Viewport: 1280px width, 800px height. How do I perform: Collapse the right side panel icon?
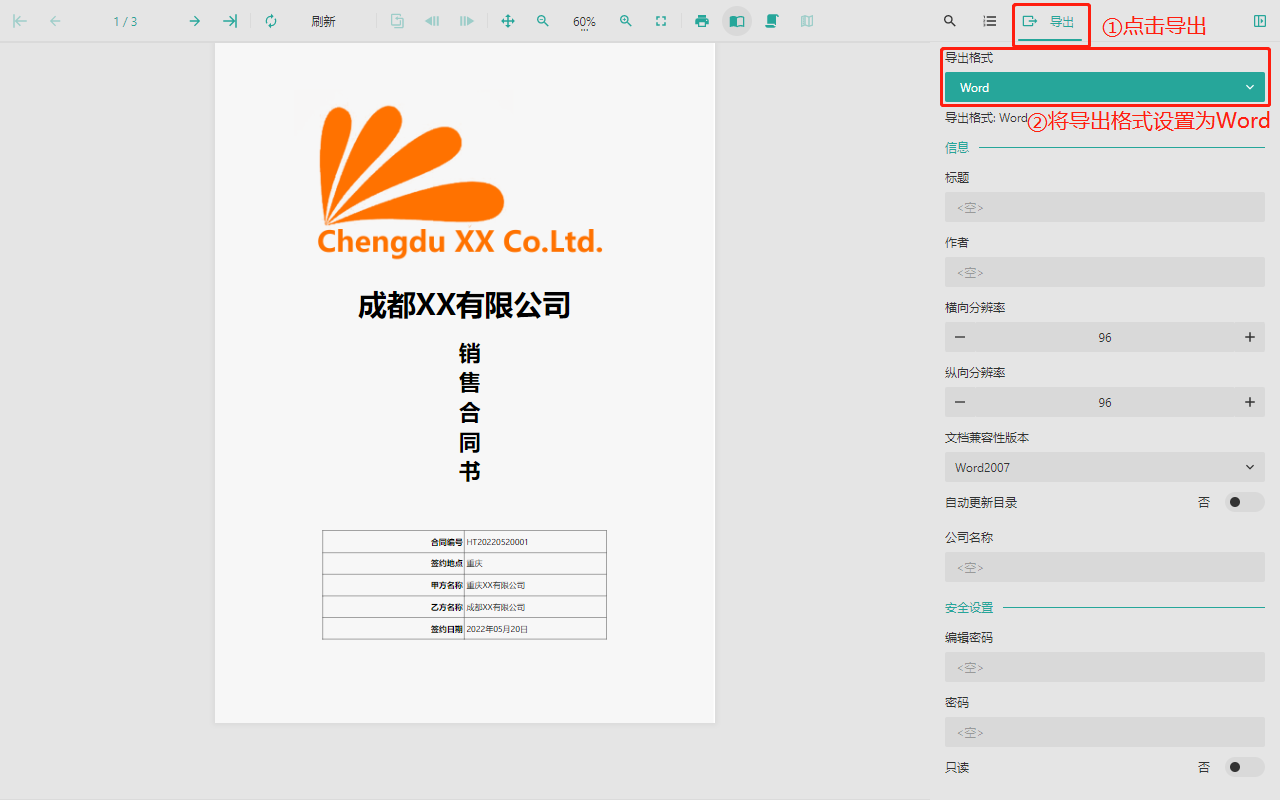(x=1259, y=21)
